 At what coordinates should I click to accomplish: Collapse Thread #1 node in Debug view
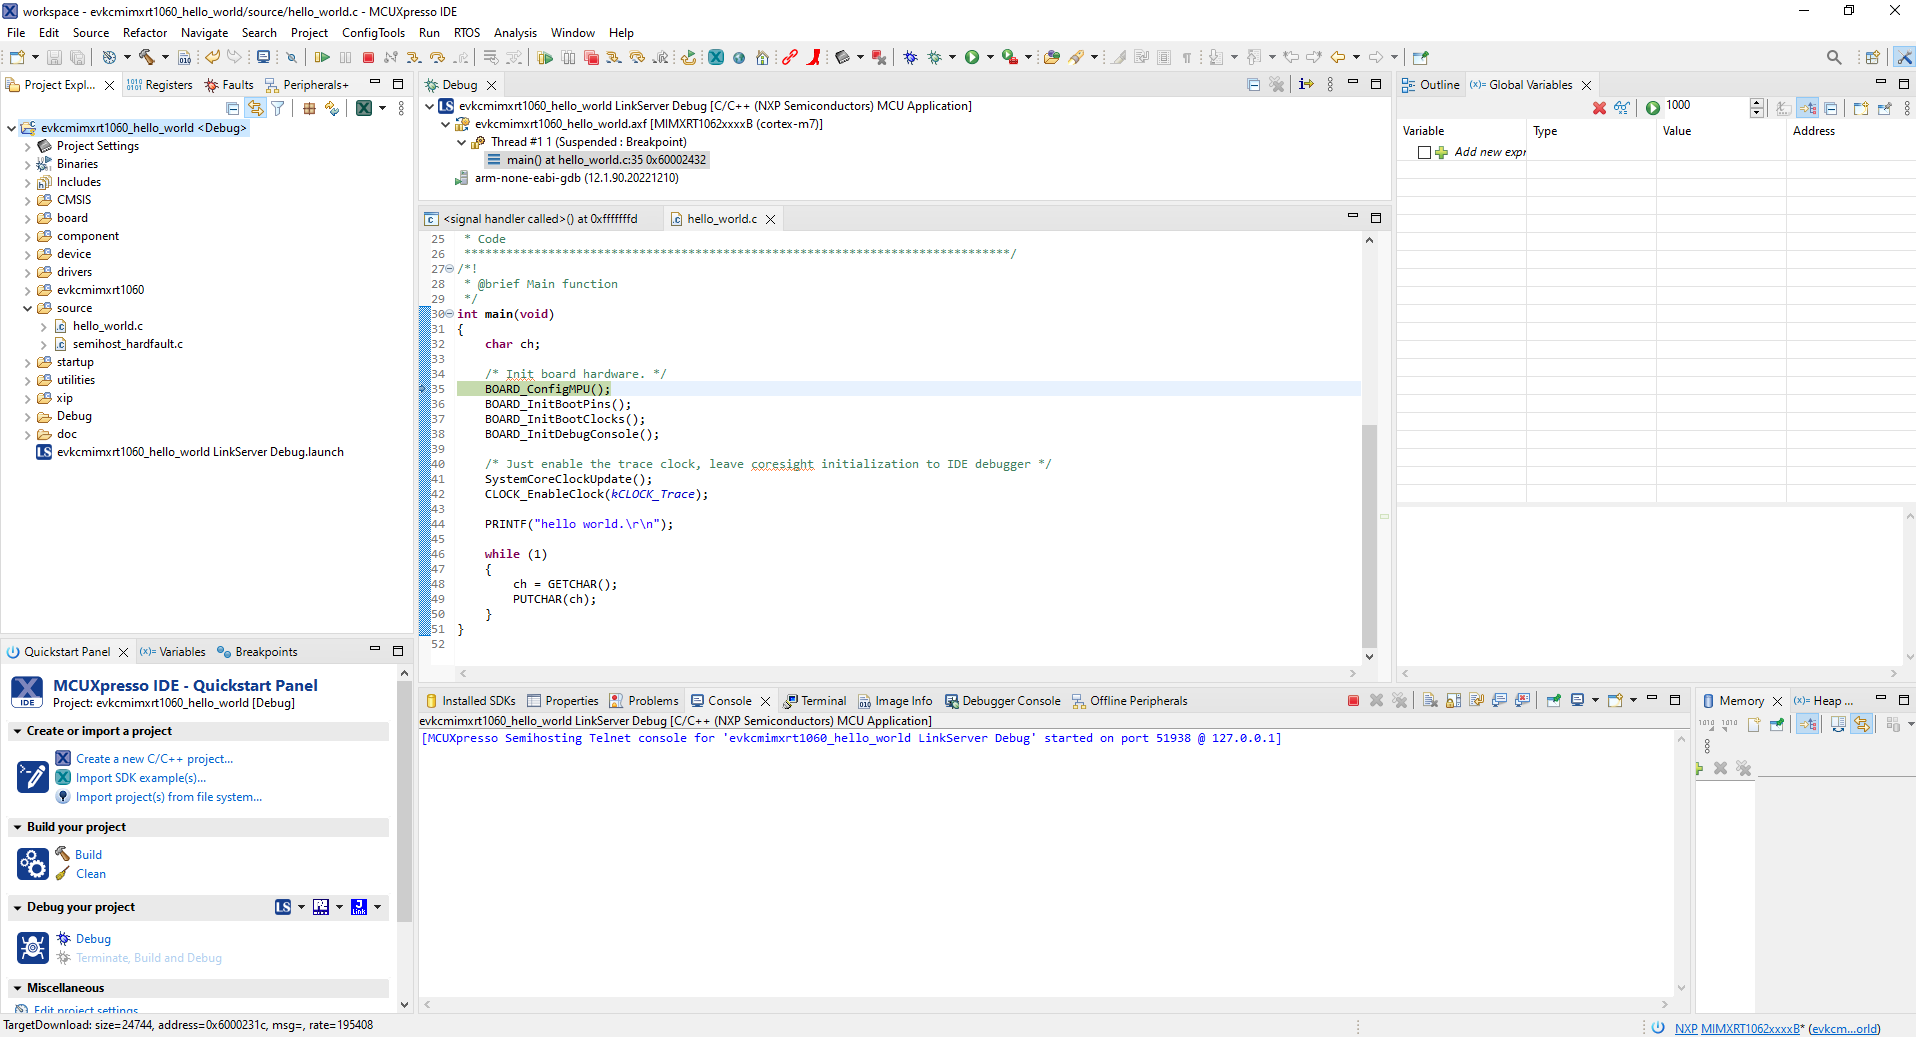(462, 143)
